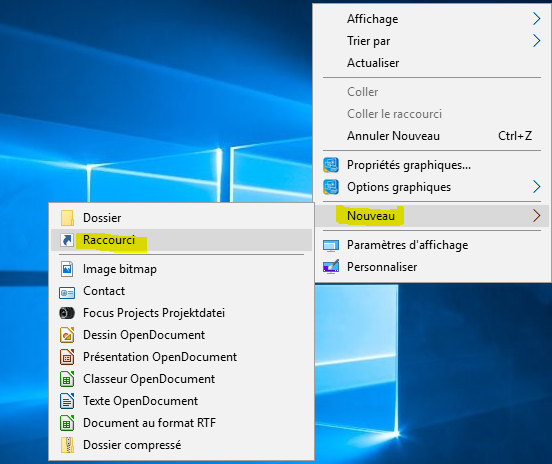Select the disabled Coller entry

pyautogui.click(x=432, y=92)
